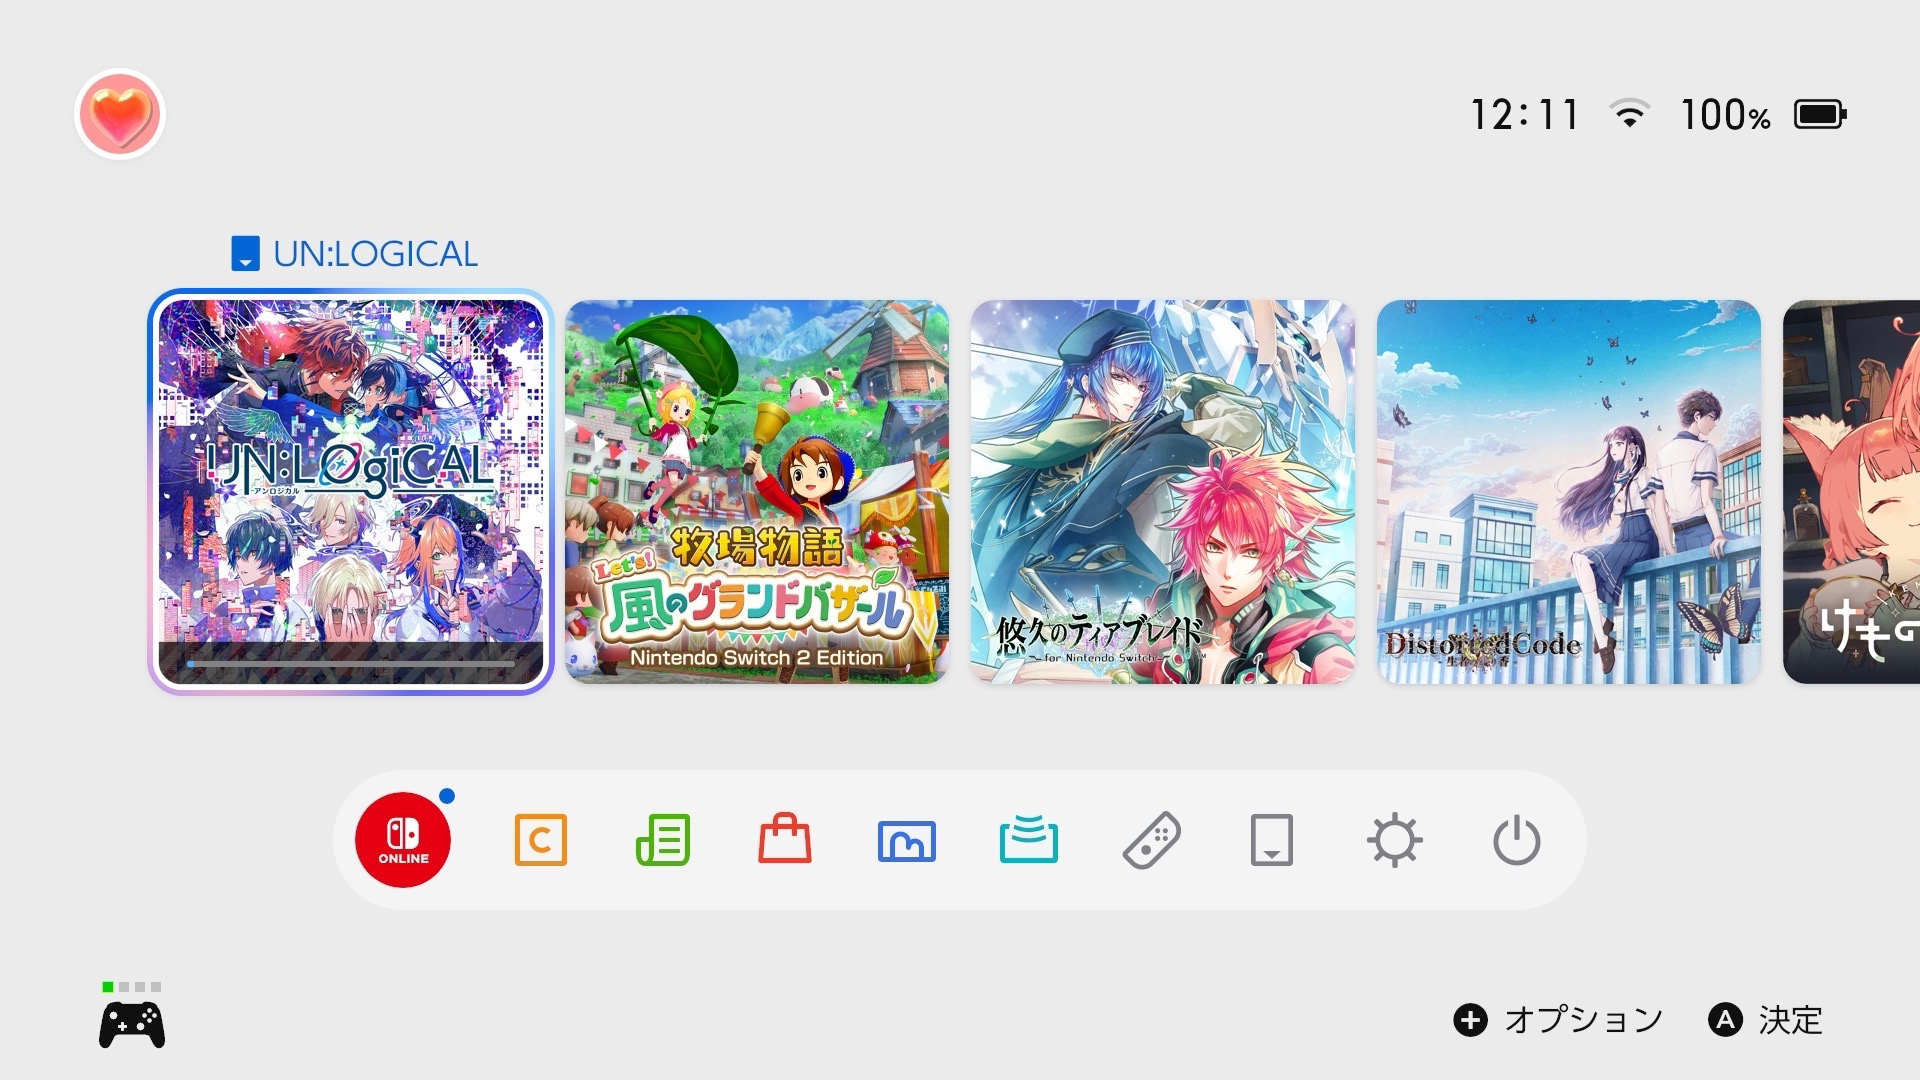Click the オプション plus button
1920x1080 pixels.
click(x=1558, y=1020)
